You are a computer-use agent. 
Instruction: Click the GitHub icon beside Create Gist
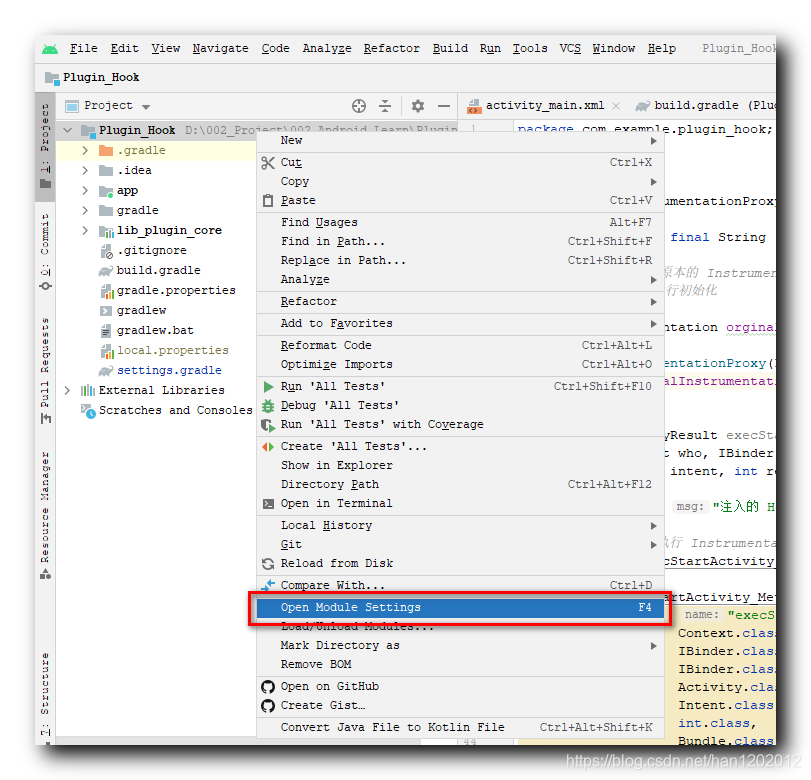click(268, 706)
